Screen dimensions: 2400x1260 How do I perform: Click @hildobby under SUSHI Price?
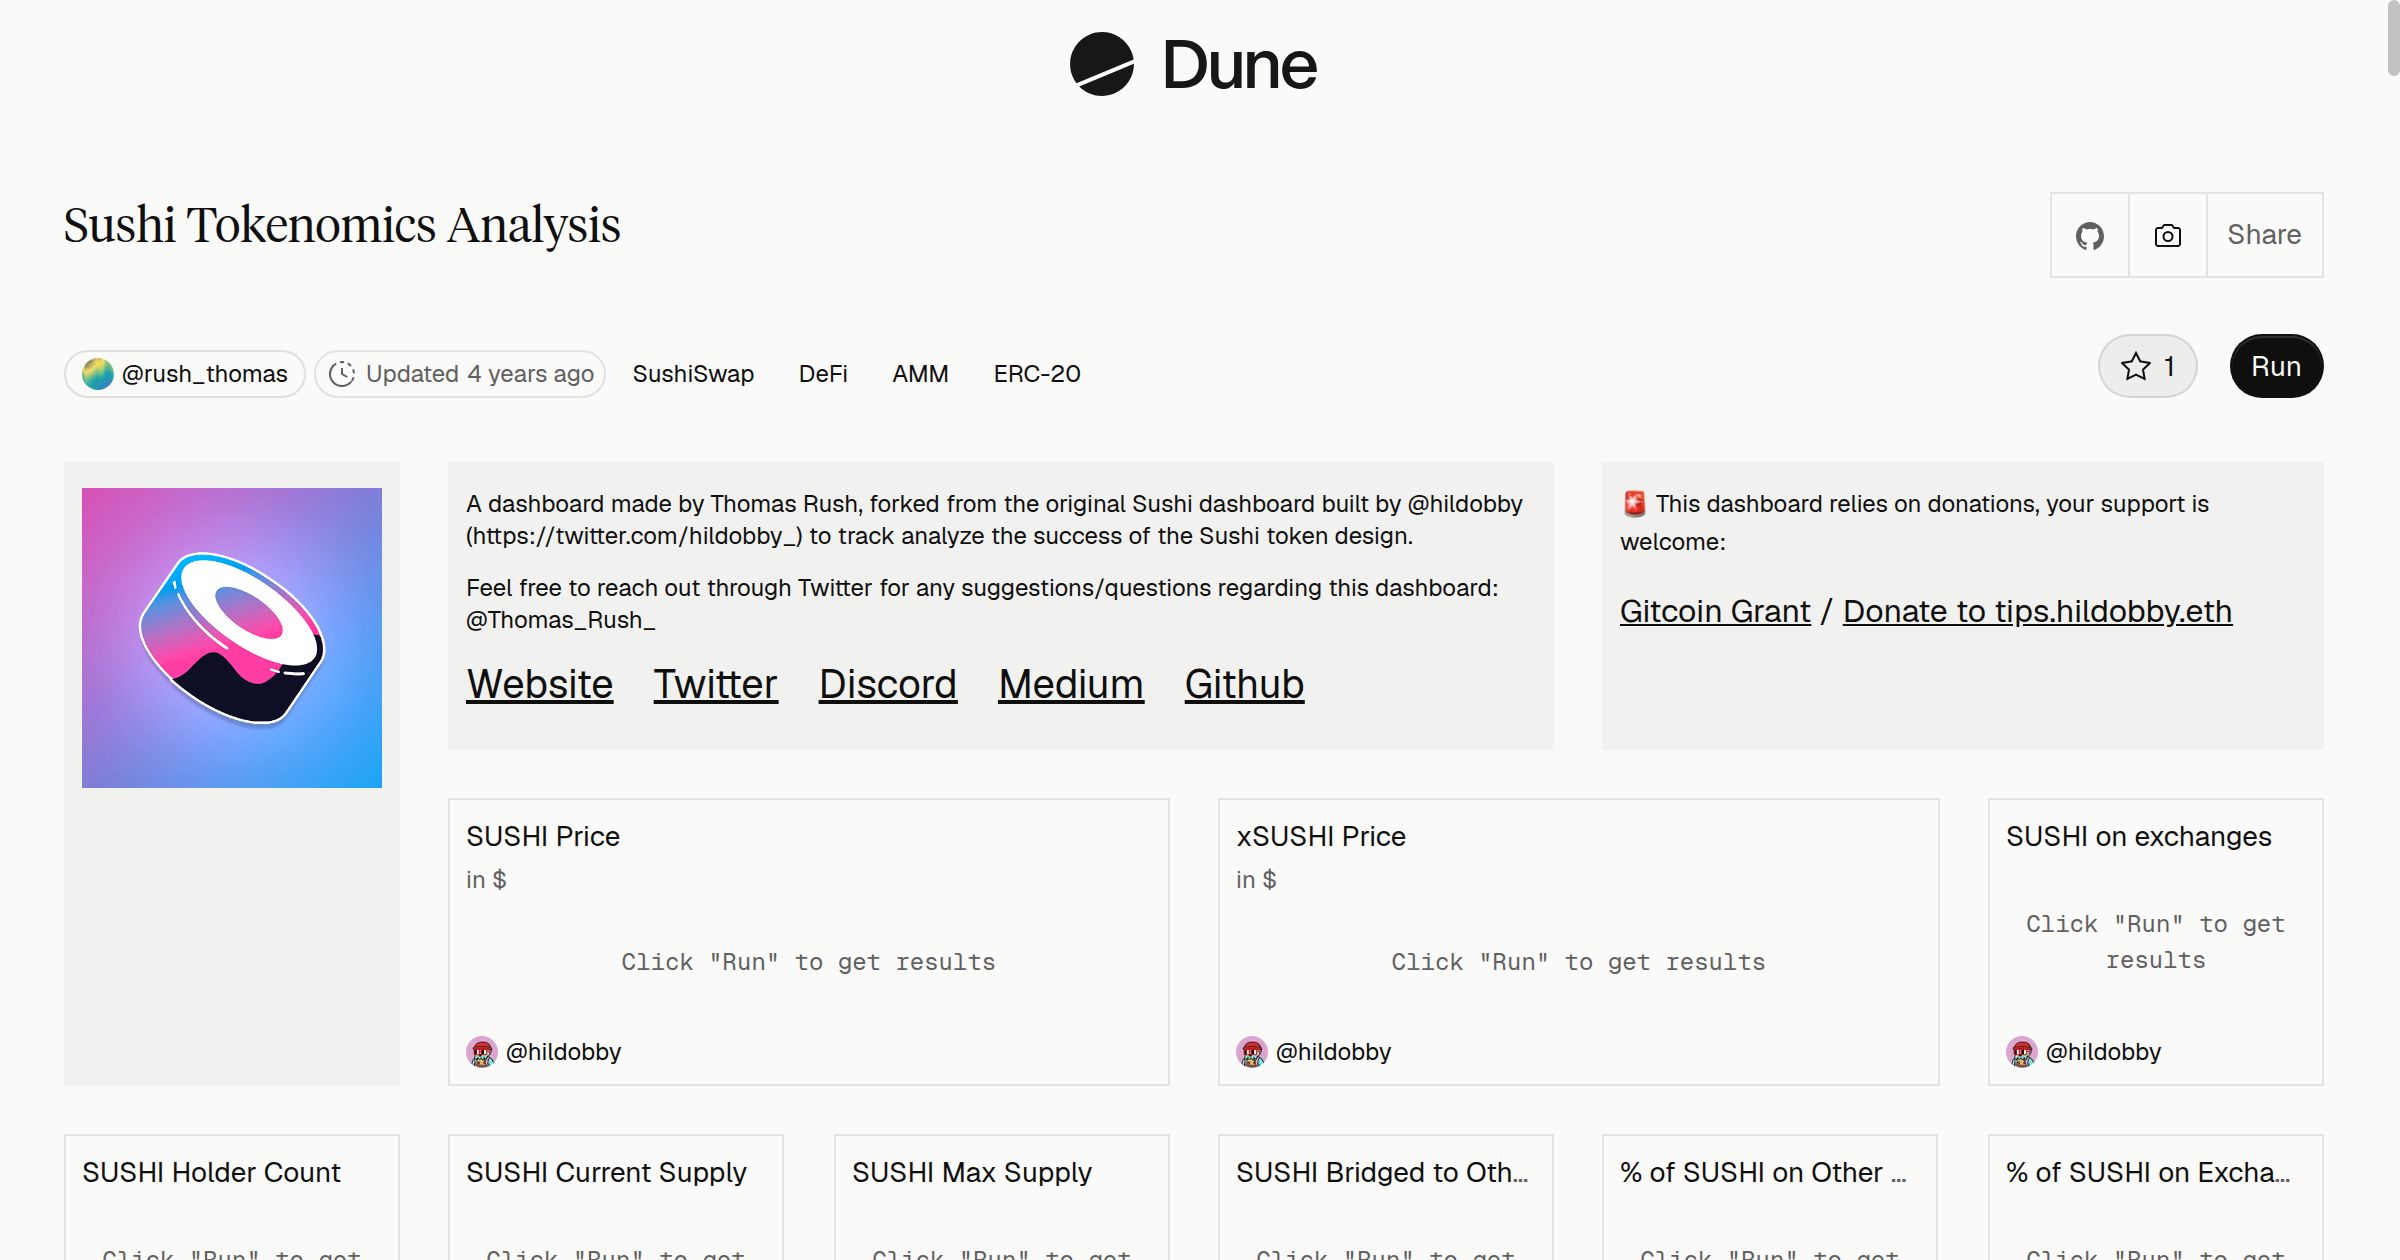pos(563,1052)
